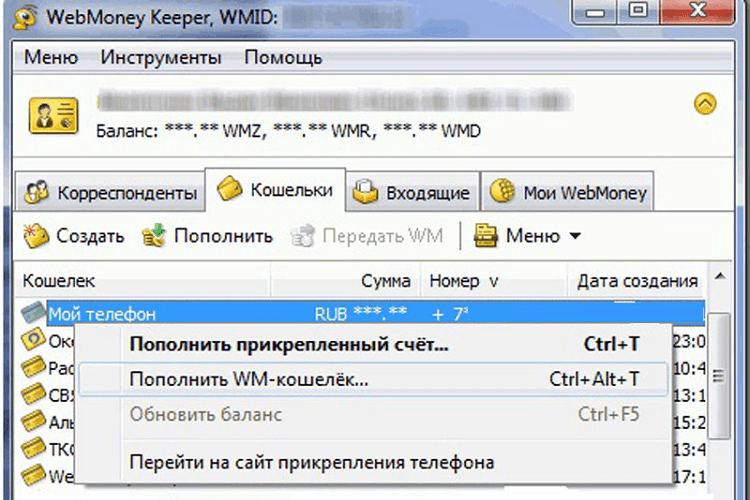Click the vertical scrollbar thumb of wallet list

tap(719, 375)
